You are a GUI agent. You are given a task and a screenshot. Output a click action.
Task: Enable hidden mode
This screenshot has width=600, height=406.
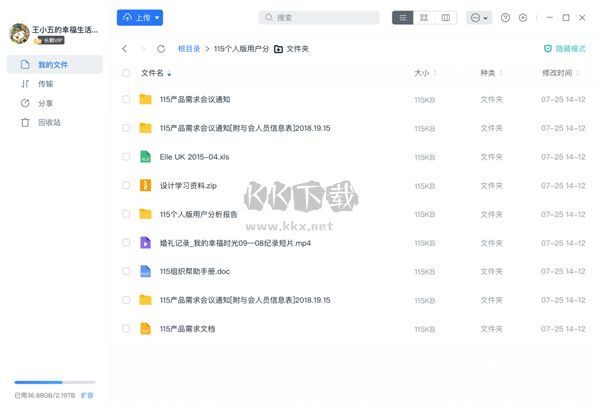pos(564,49)
